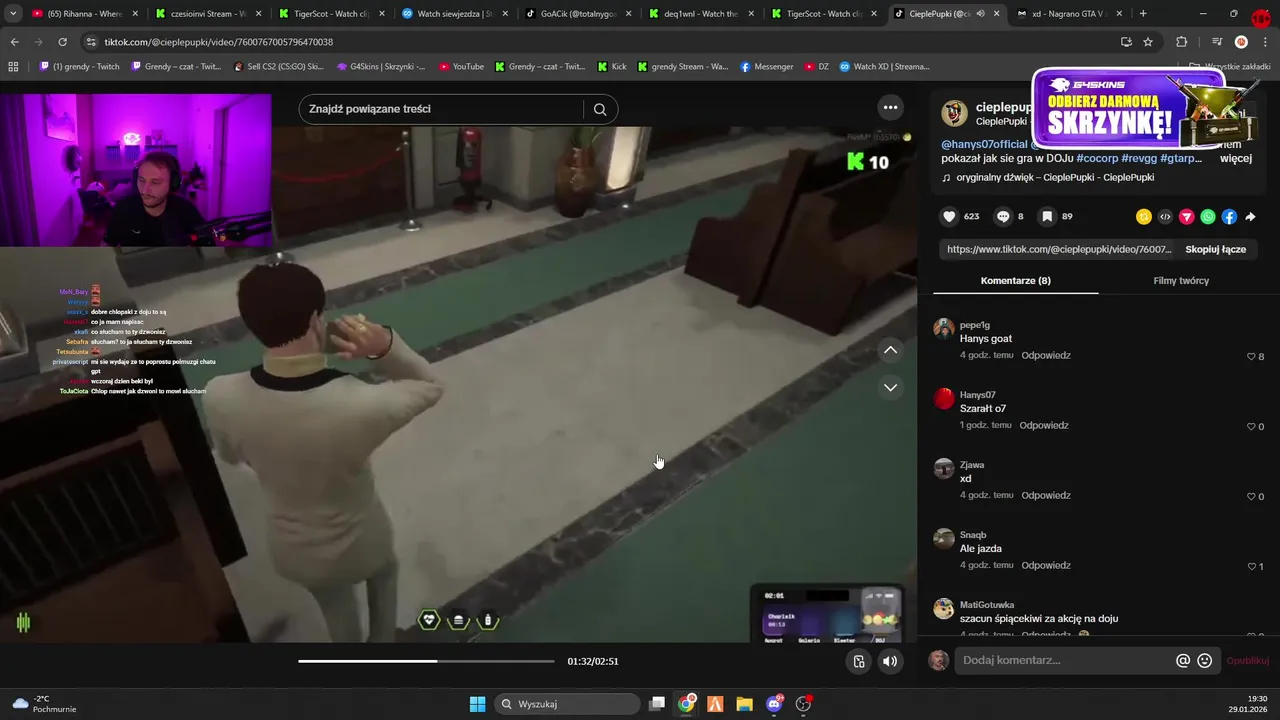This screenshot has height=720, width=1280.
Task: Open the YouTube bookmark
Action: point(461,67)
